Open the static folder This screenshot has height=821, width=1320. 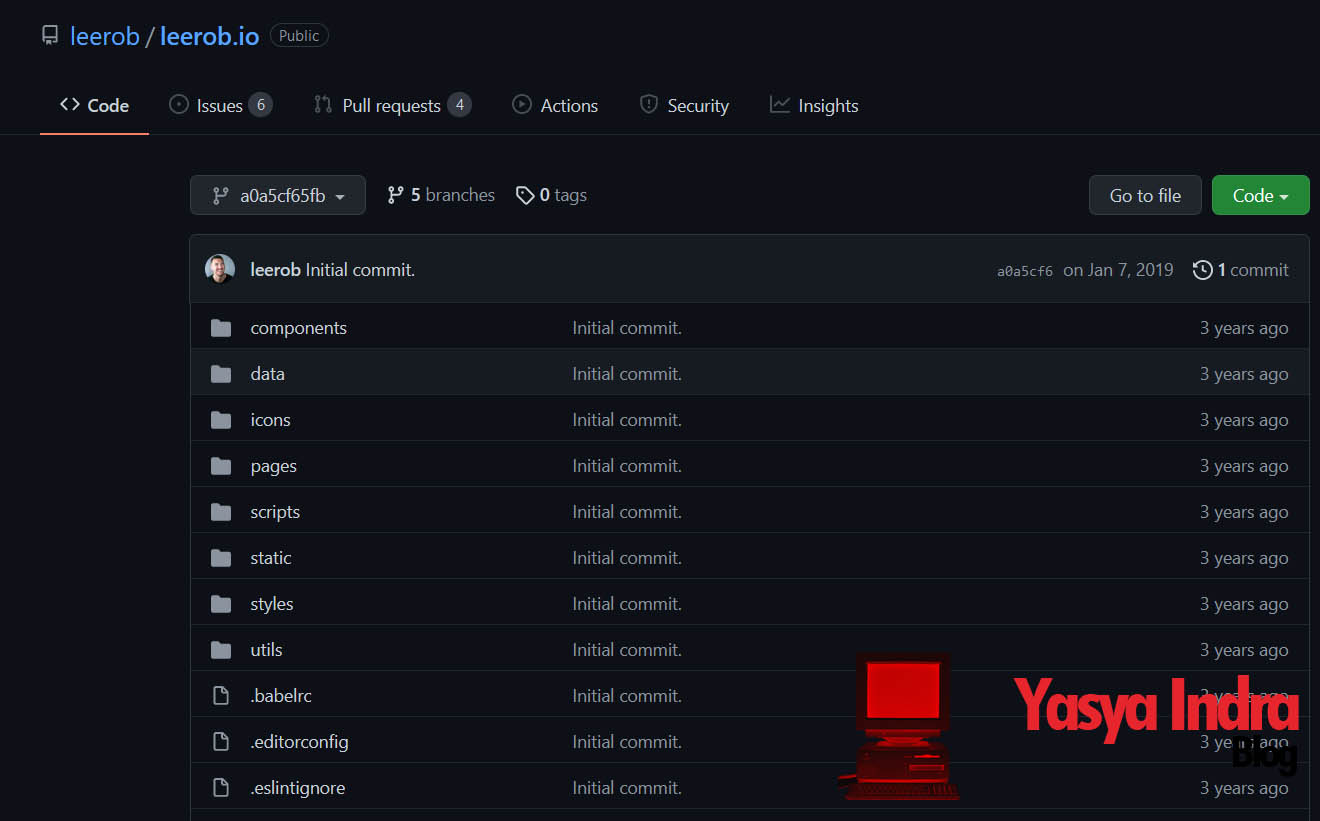point(271,558)
